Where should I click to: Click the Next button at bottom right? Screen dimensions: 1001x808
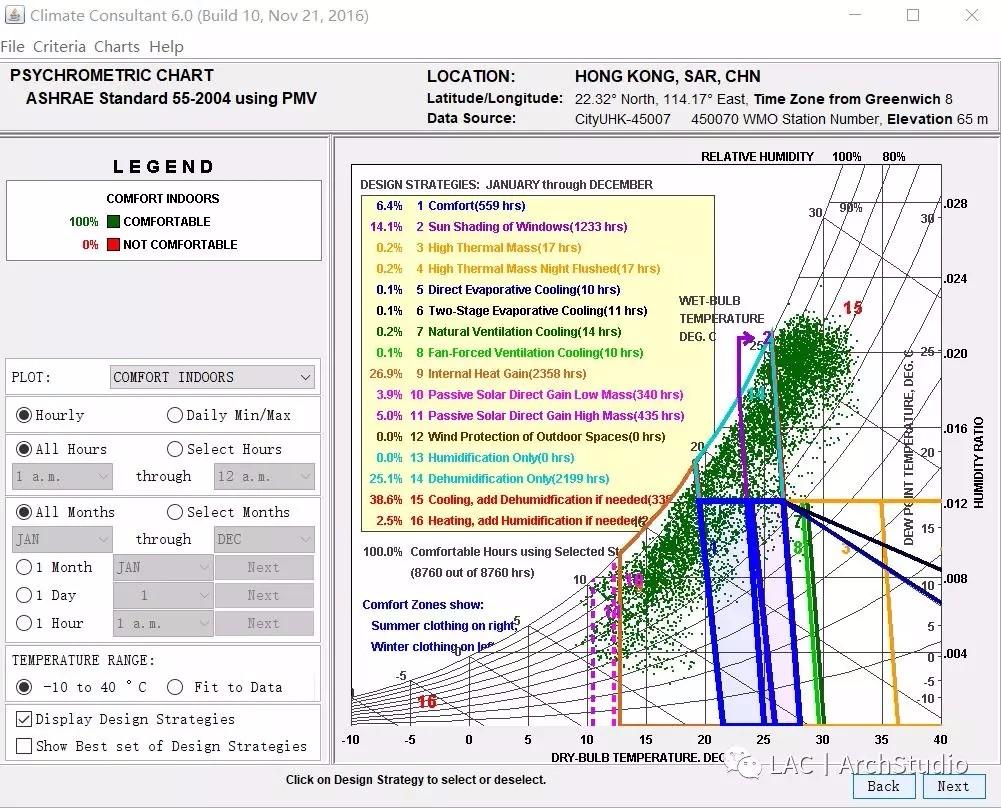point(953,786)
